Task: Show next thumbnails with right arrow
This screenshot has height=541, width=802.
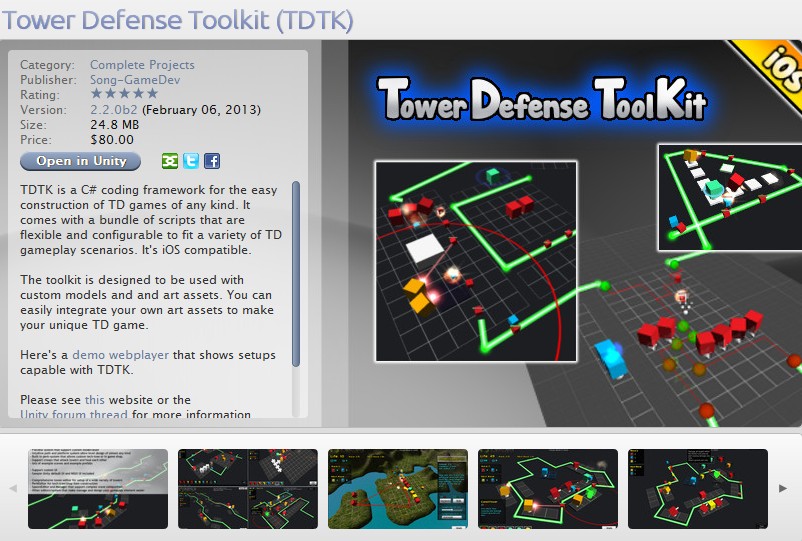Action: tap(783, 488)
